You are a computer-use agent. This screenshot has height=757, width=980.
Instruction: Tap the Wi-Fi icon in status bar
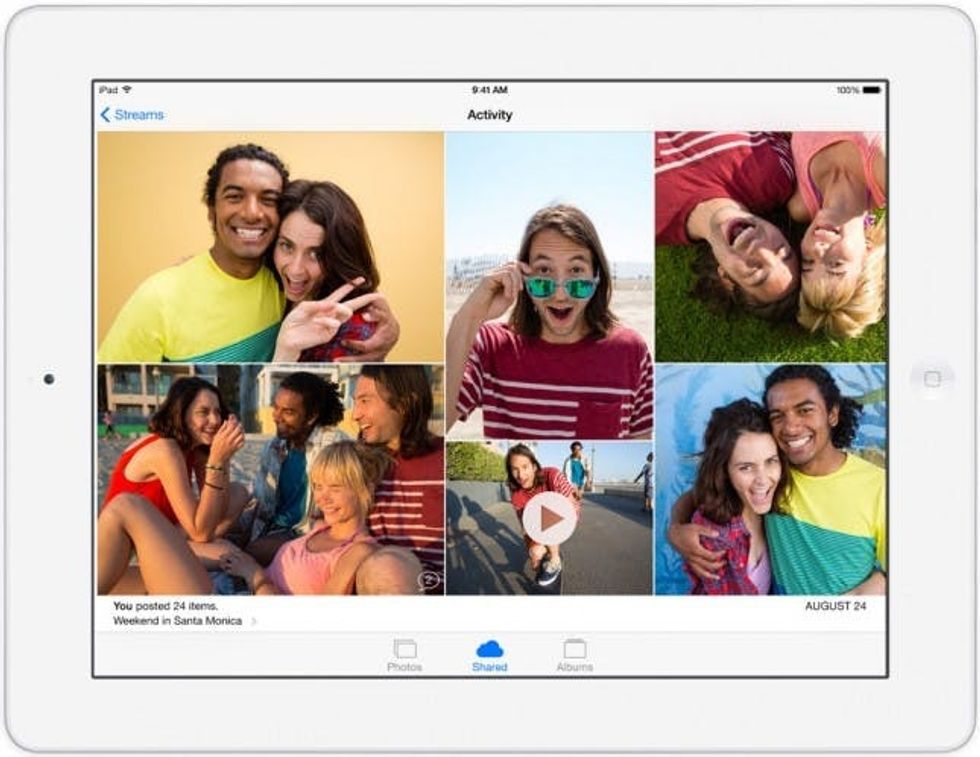coord(127,90)
